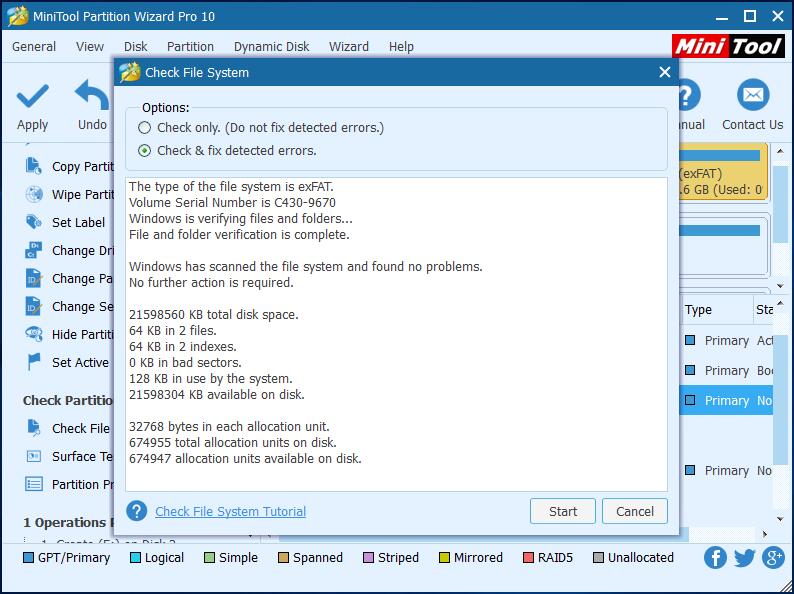The width and height of the screenshot is (794, 594).
Task: Click the Surface Test icon
Action: pos(34,456)
